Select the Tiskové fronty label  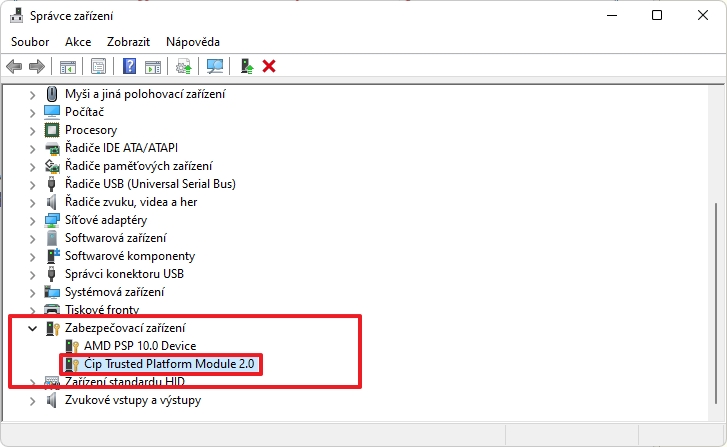[102, 310]
